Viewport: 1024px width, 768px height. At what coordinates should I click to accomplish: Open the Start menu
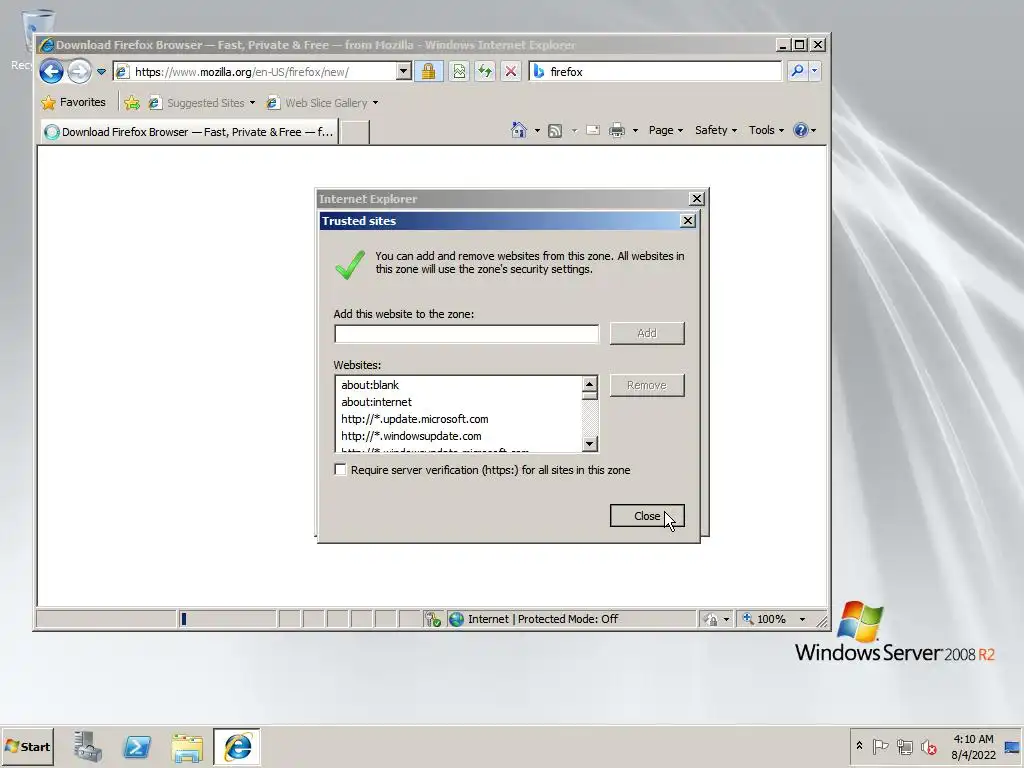pyautogui.click(x=27, y=746)
